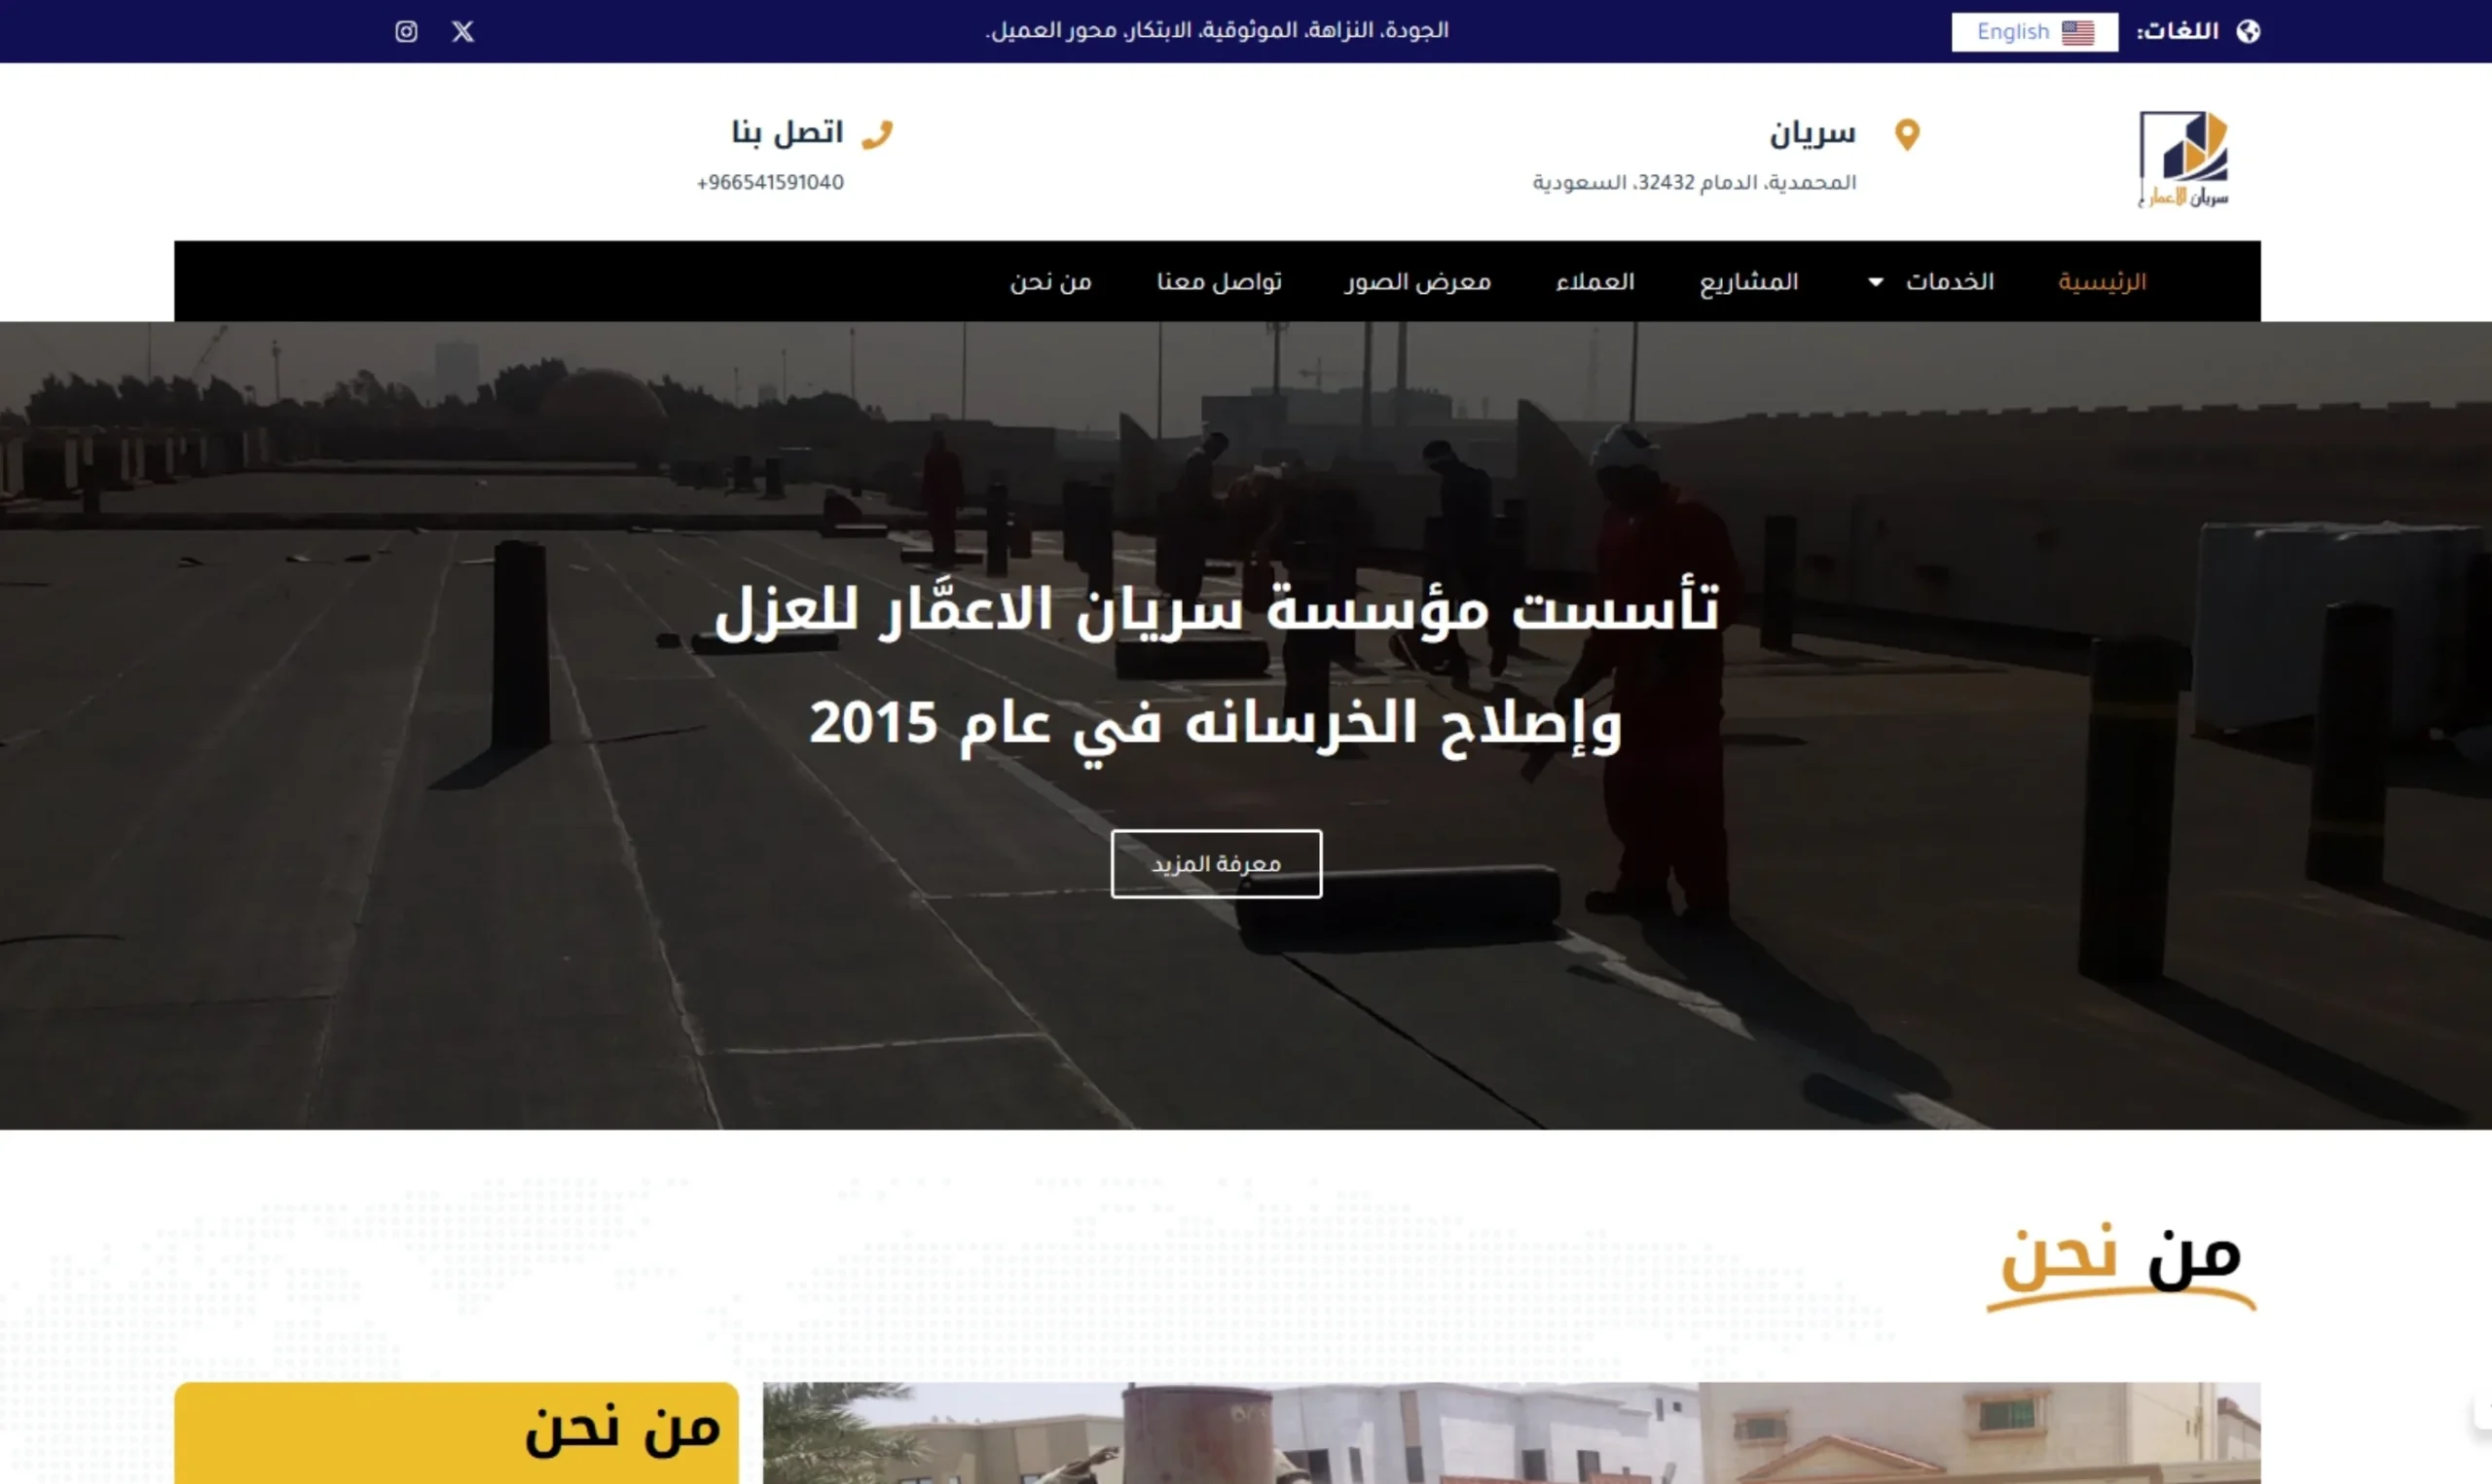Click phone number +966541591040
This screenshot has width=2492, height=1484.
770,183
